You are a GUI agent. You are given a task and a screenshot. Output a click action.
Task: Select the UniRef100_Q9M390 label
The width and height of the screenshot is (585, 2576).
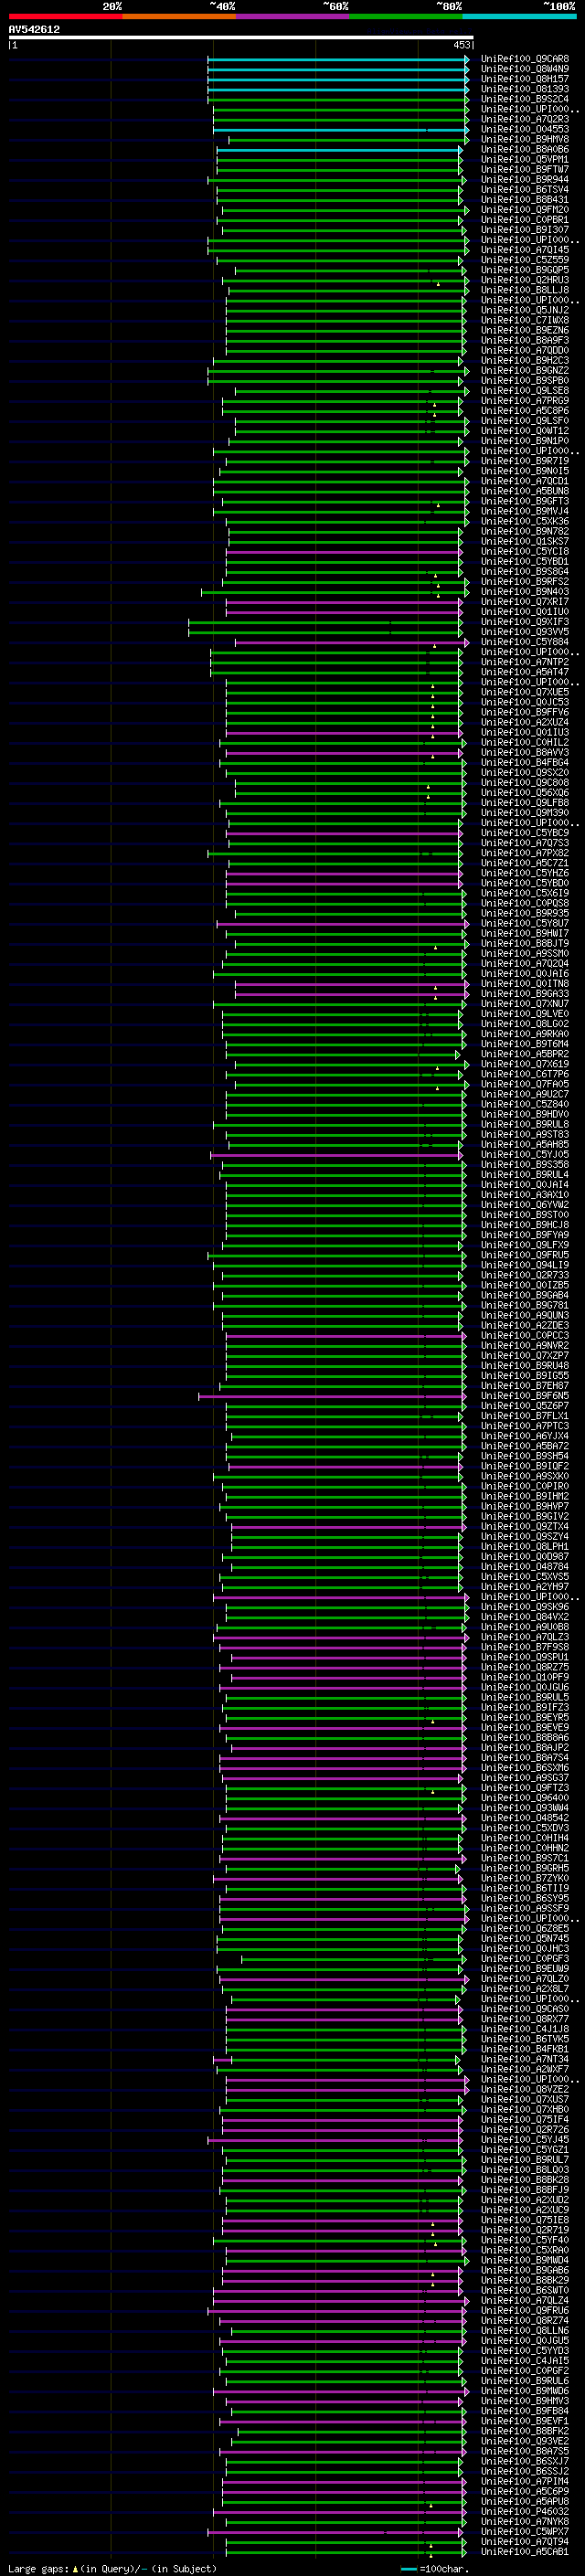tap(525, 813)
